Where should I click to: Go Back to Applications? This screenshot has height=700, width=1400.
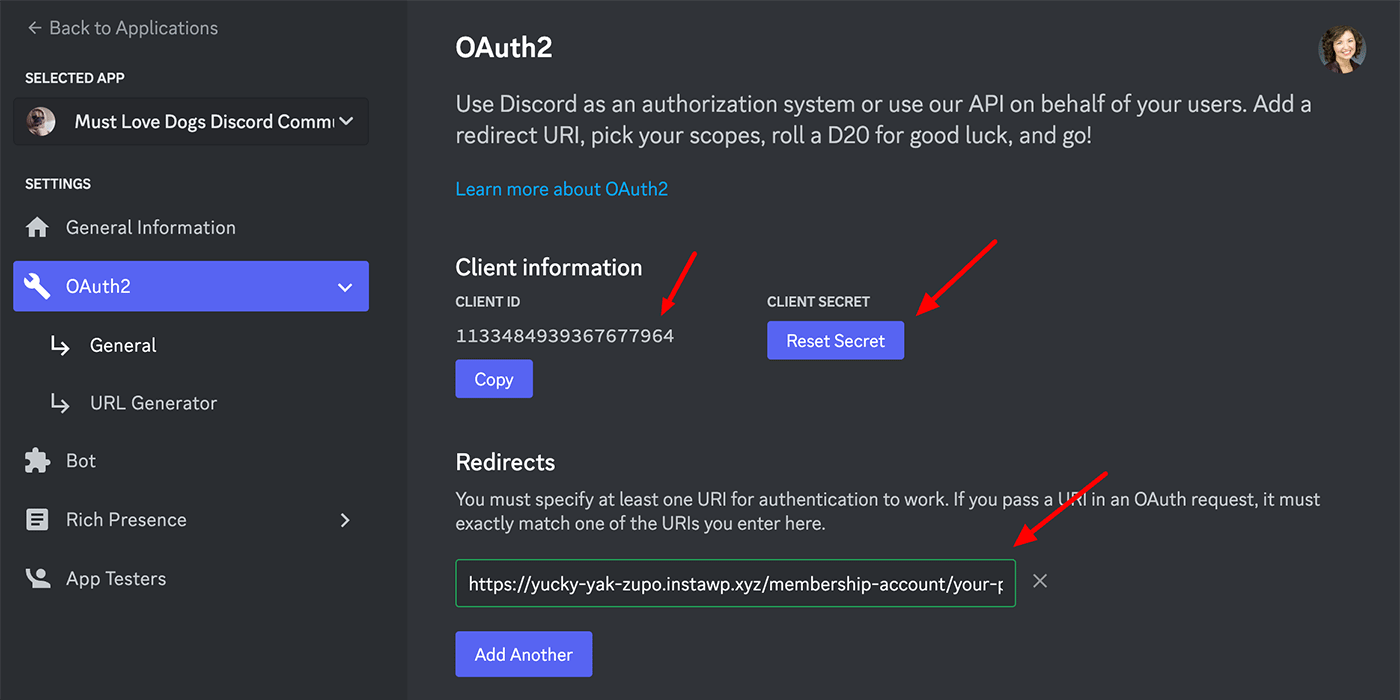(130, 27)
